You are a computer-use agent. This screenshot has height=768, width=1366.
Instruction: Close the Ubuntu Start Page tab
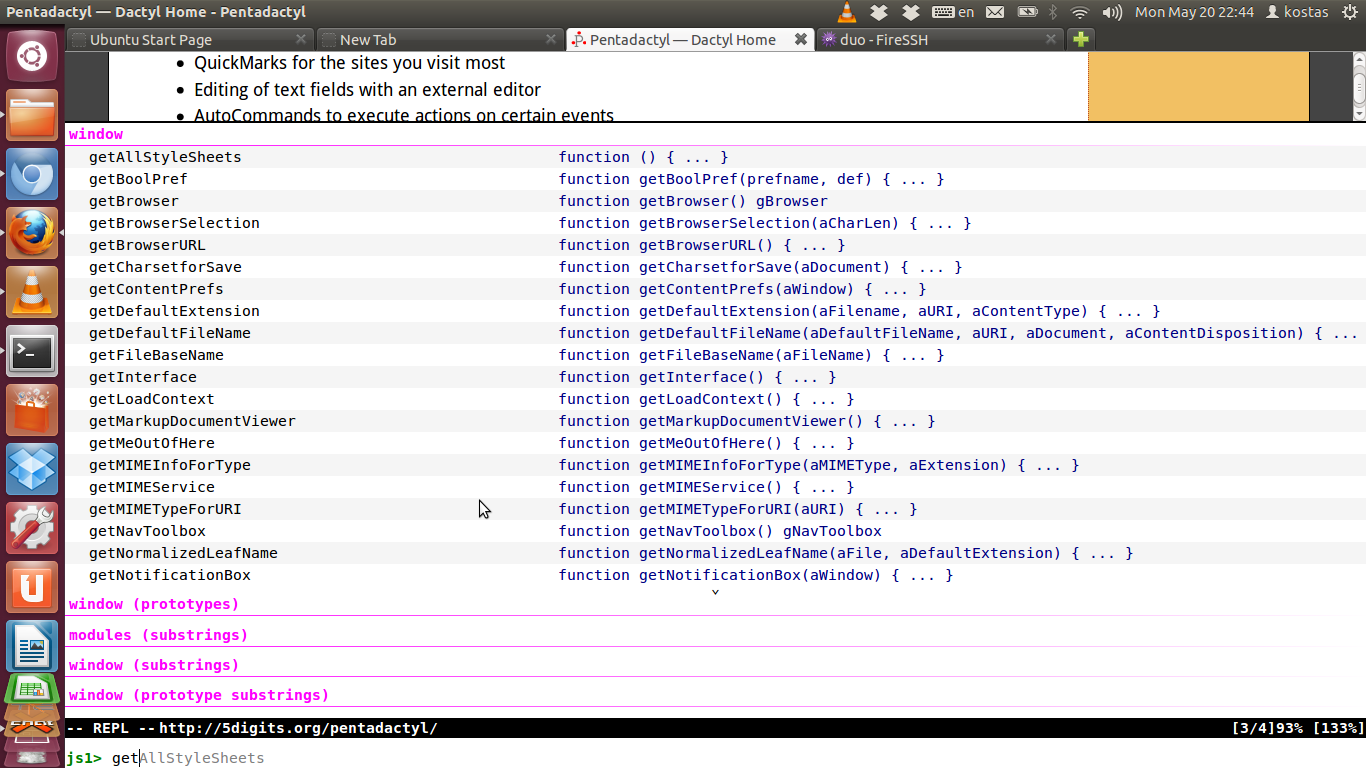pos(301,39)
